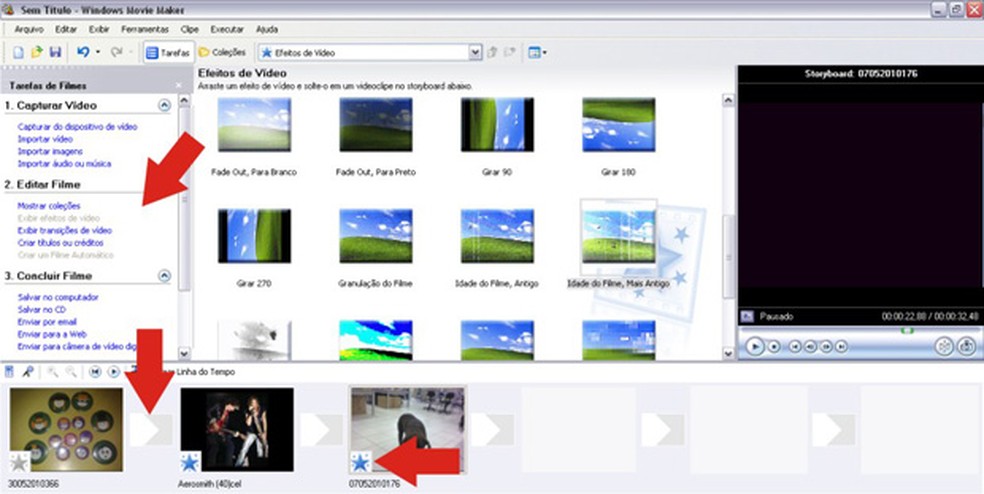Click the preview seek bar position marker
Viewport: 984px width, 494px height.
907,329
